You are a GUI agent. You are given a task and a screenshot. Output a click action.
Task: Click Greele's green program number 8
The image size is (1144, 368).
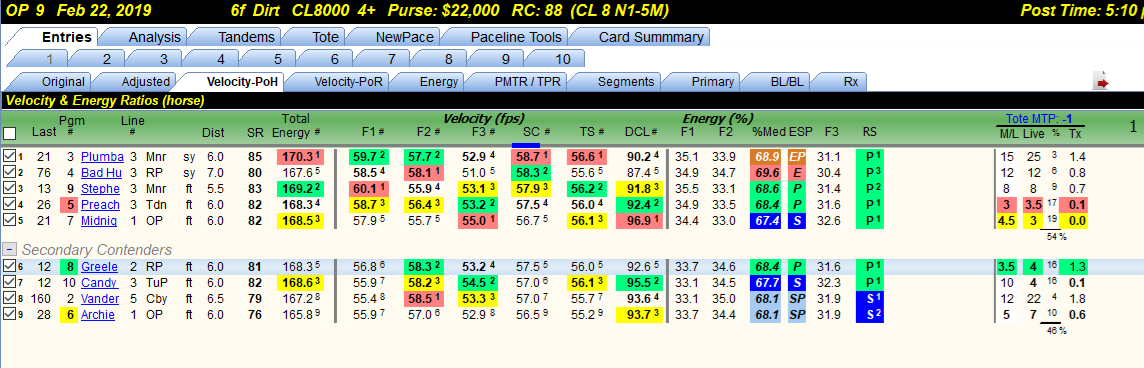pos(70,267)
